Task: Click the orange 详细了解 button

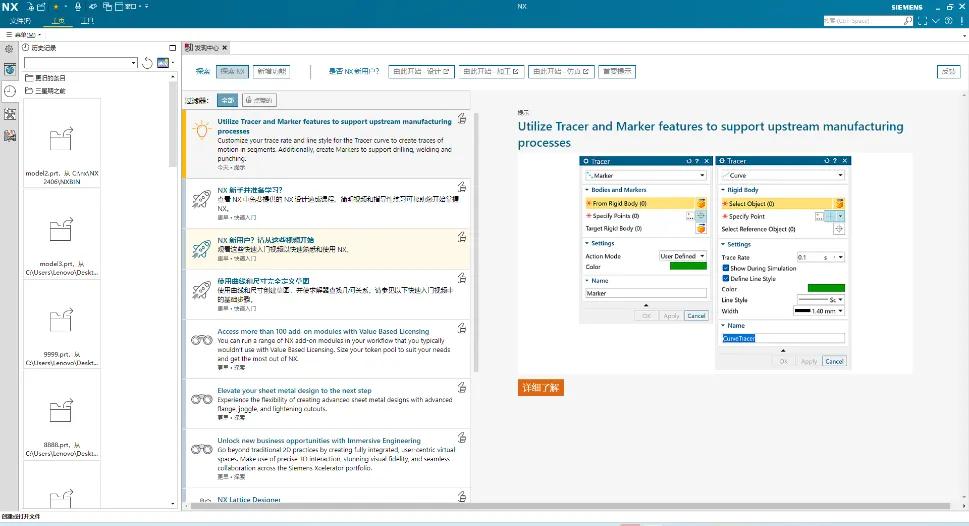Action: (541, 388)
